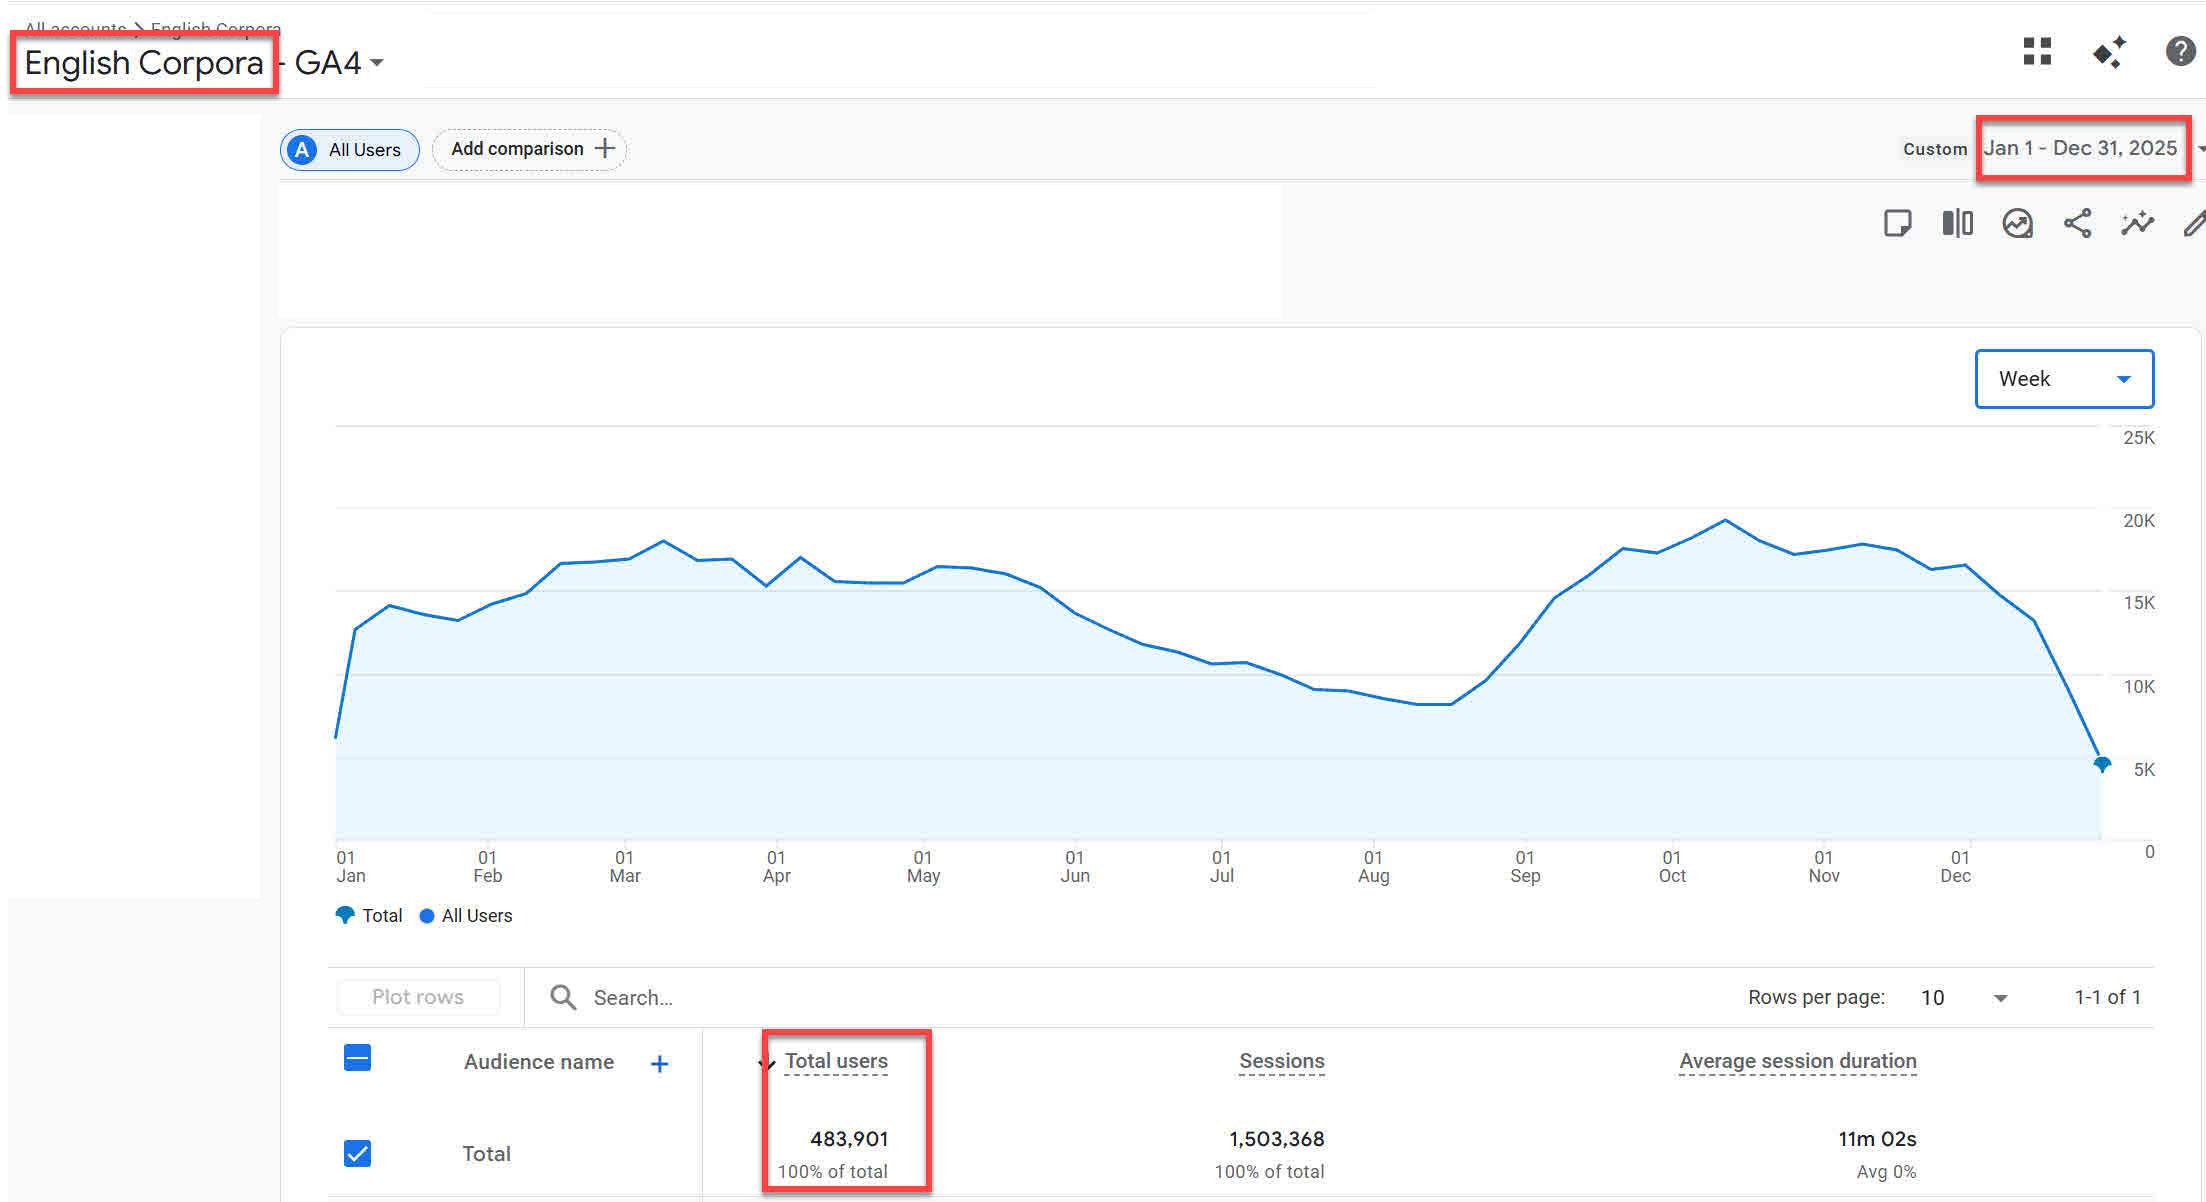Open the report insights chart icon
Viewport: 2206px width, 1202px height.
(2017, 223)
